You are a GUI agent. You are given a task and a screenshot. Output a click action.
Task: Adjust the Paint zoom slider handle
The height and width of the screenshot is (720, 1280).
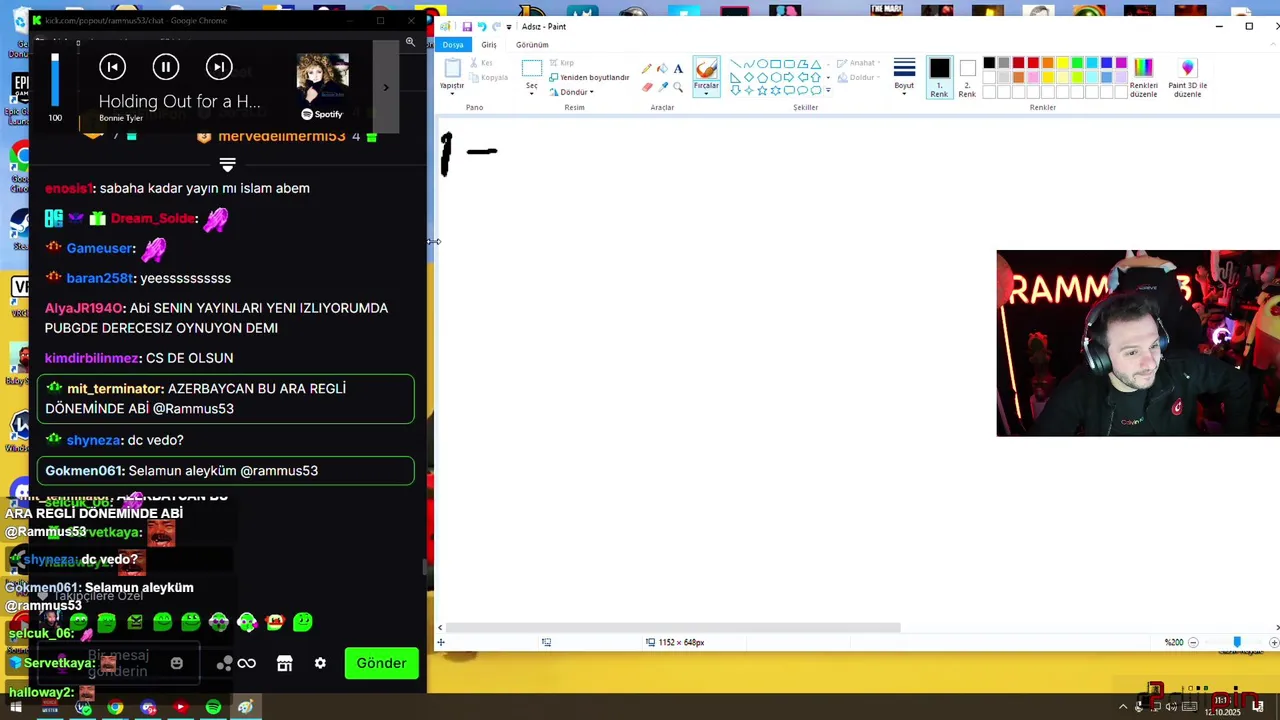[x=1237, y=642]
